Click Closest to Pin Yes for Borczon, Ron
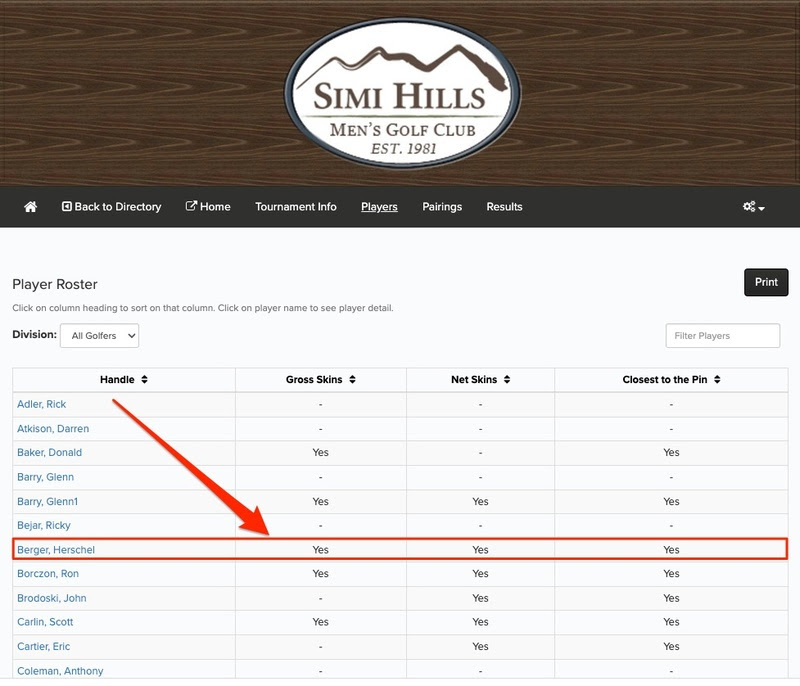800x686 pixels. point(671,573)
